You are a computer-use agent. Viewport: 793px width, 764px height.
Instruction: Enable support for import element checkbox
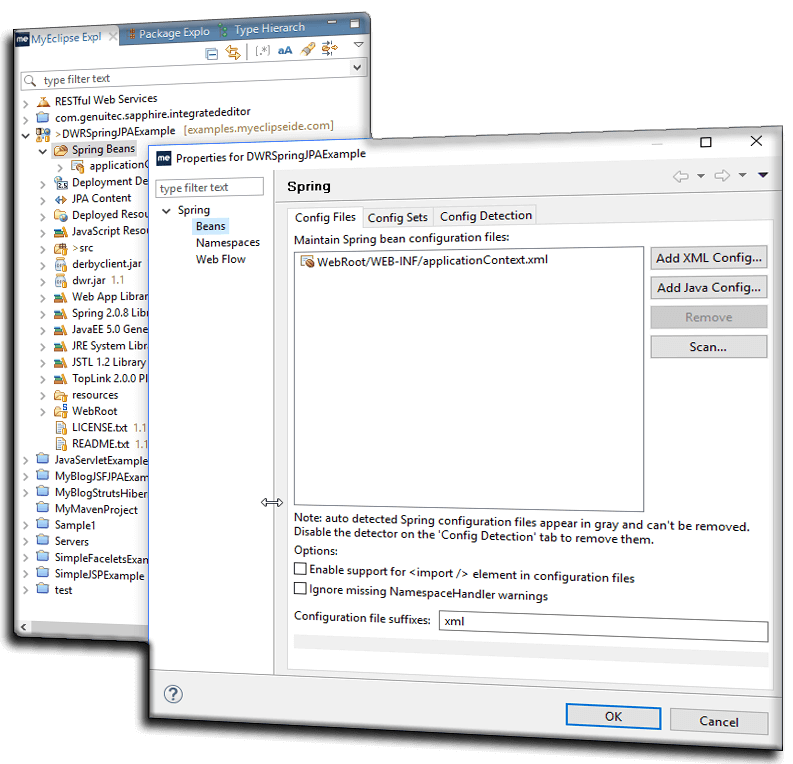(301, 568)
